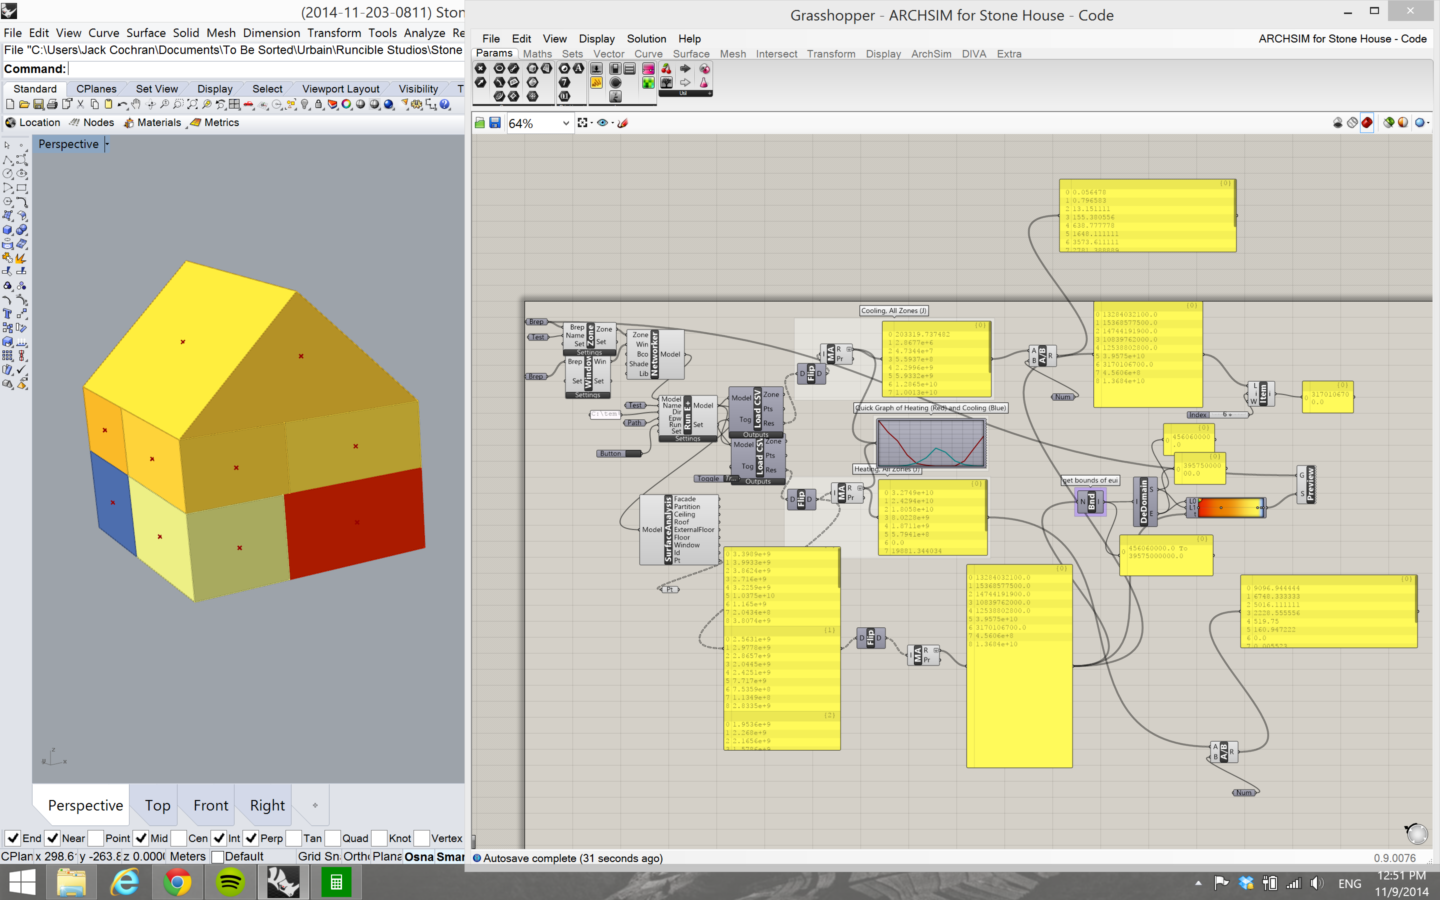The height and width of the screenshot is (900, 1440).
Task: Click the Quick Graph heating cooling chart
Action: [x=931, y=443]
